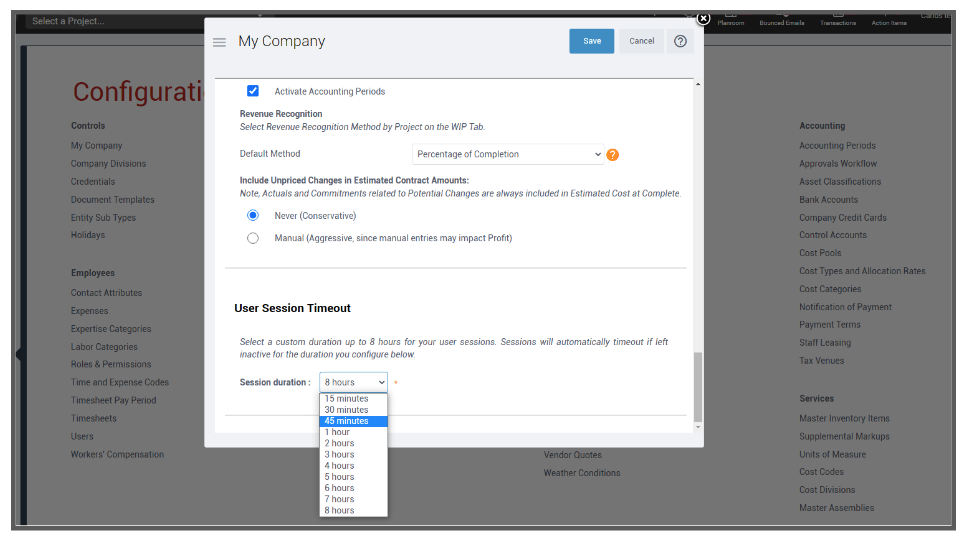
Task: Open Transactions in the top bar
Action: (838, 18)
